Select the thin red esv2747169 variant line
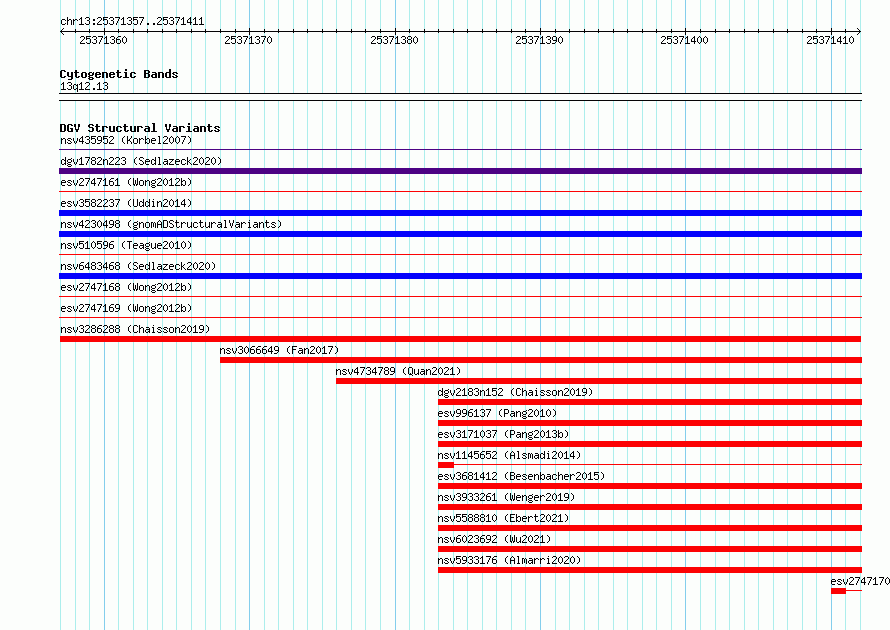This screenshot has width=890, height=630. [460, 318]
